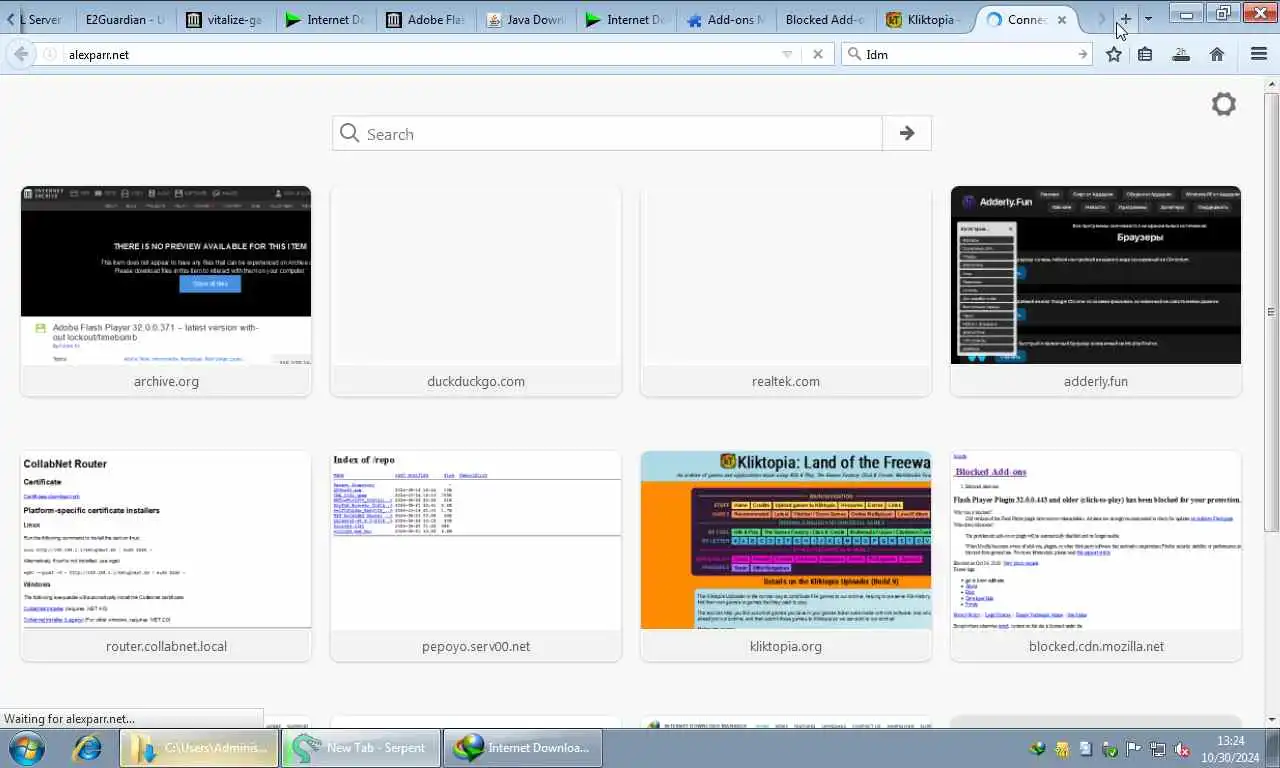The height and width of the screenshot is (768, 1280).
Task: Launch Internet Explorer from the taskbar
Action: pos(87,747)
